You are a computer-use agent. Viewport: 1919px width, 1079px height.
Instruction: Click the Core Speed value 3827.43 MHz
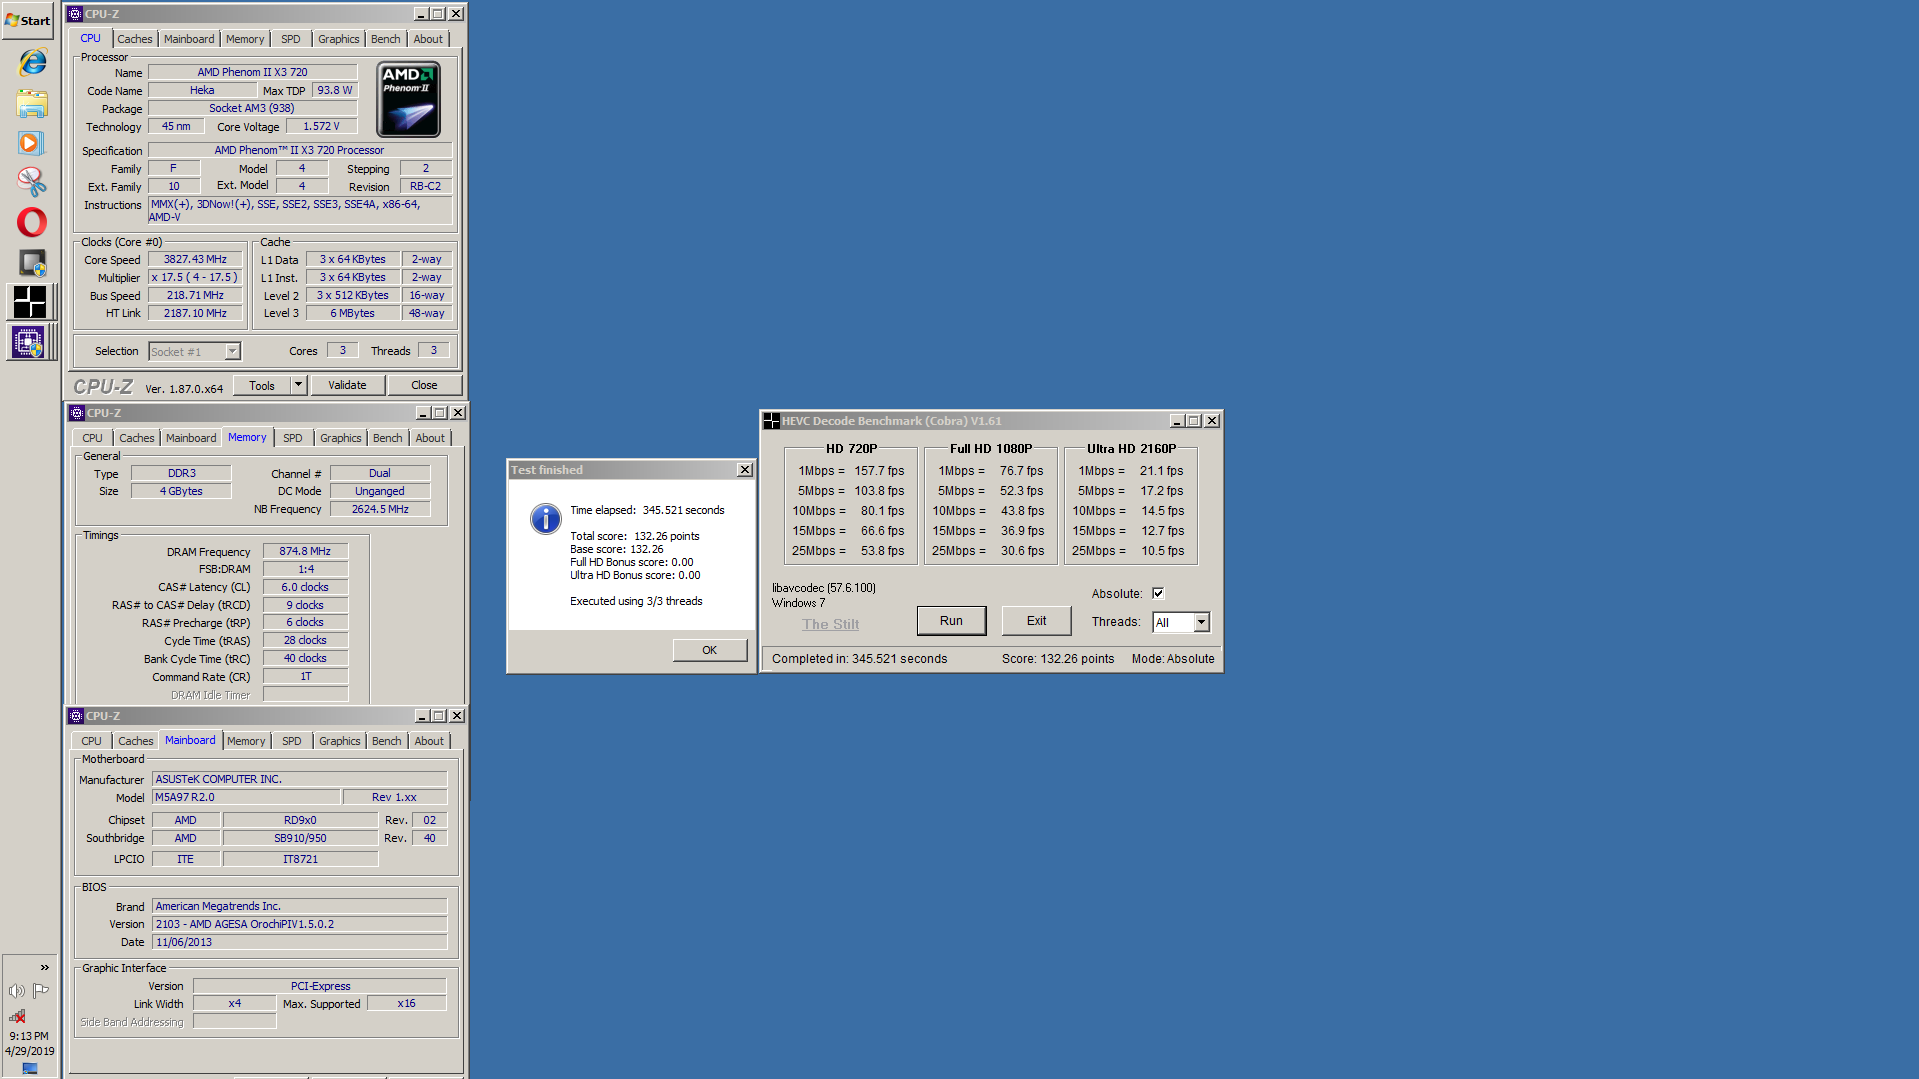[195, 259]
